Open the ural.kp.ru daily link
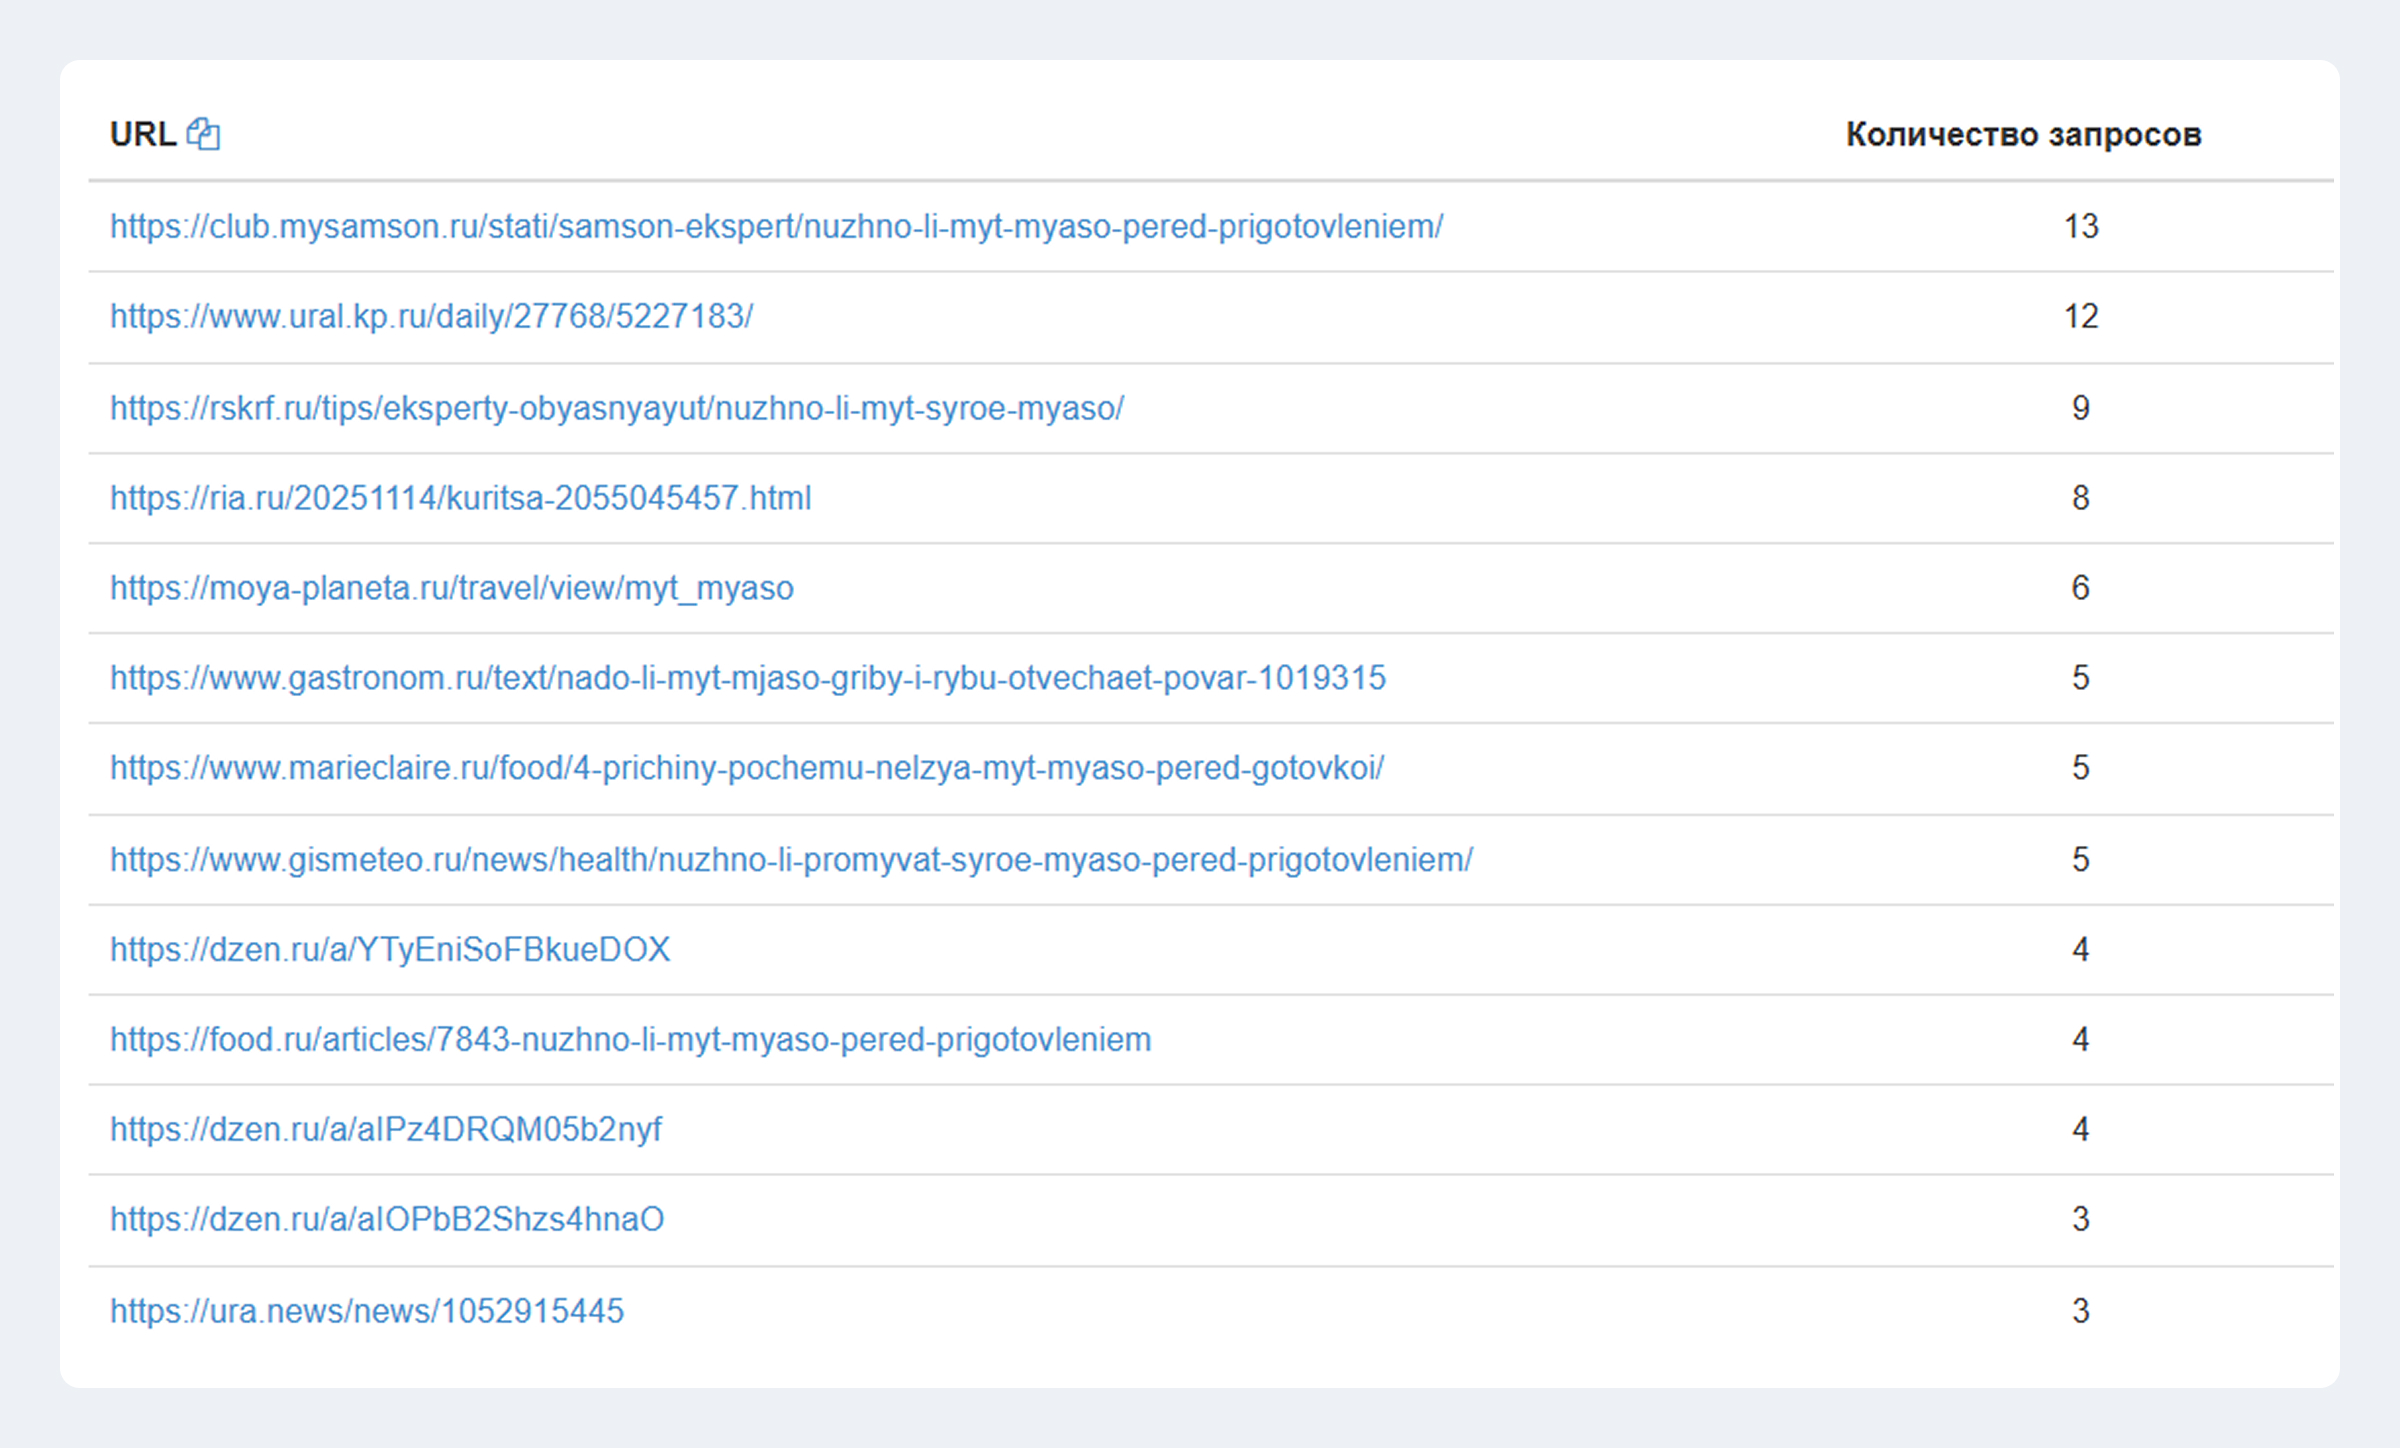This screenshot has height=1448, width=2400. [431, 317]
